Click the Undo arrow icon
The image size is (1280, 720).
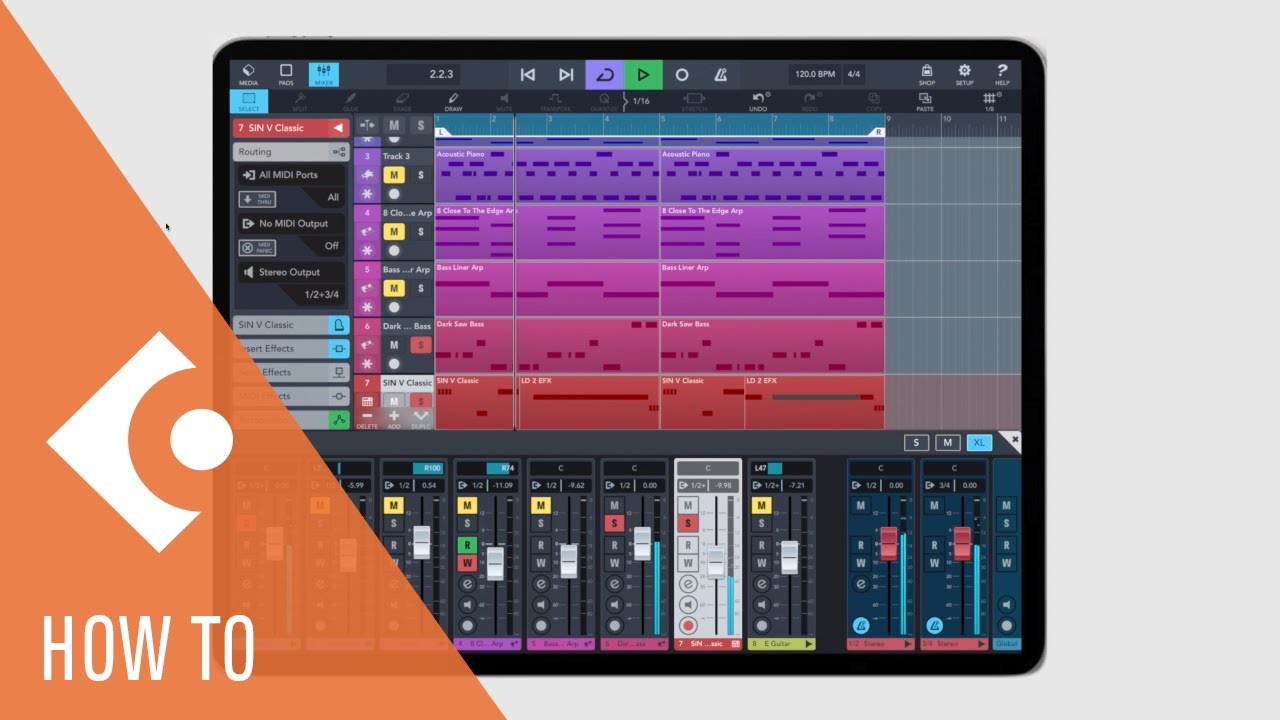[x=758, y=101]
